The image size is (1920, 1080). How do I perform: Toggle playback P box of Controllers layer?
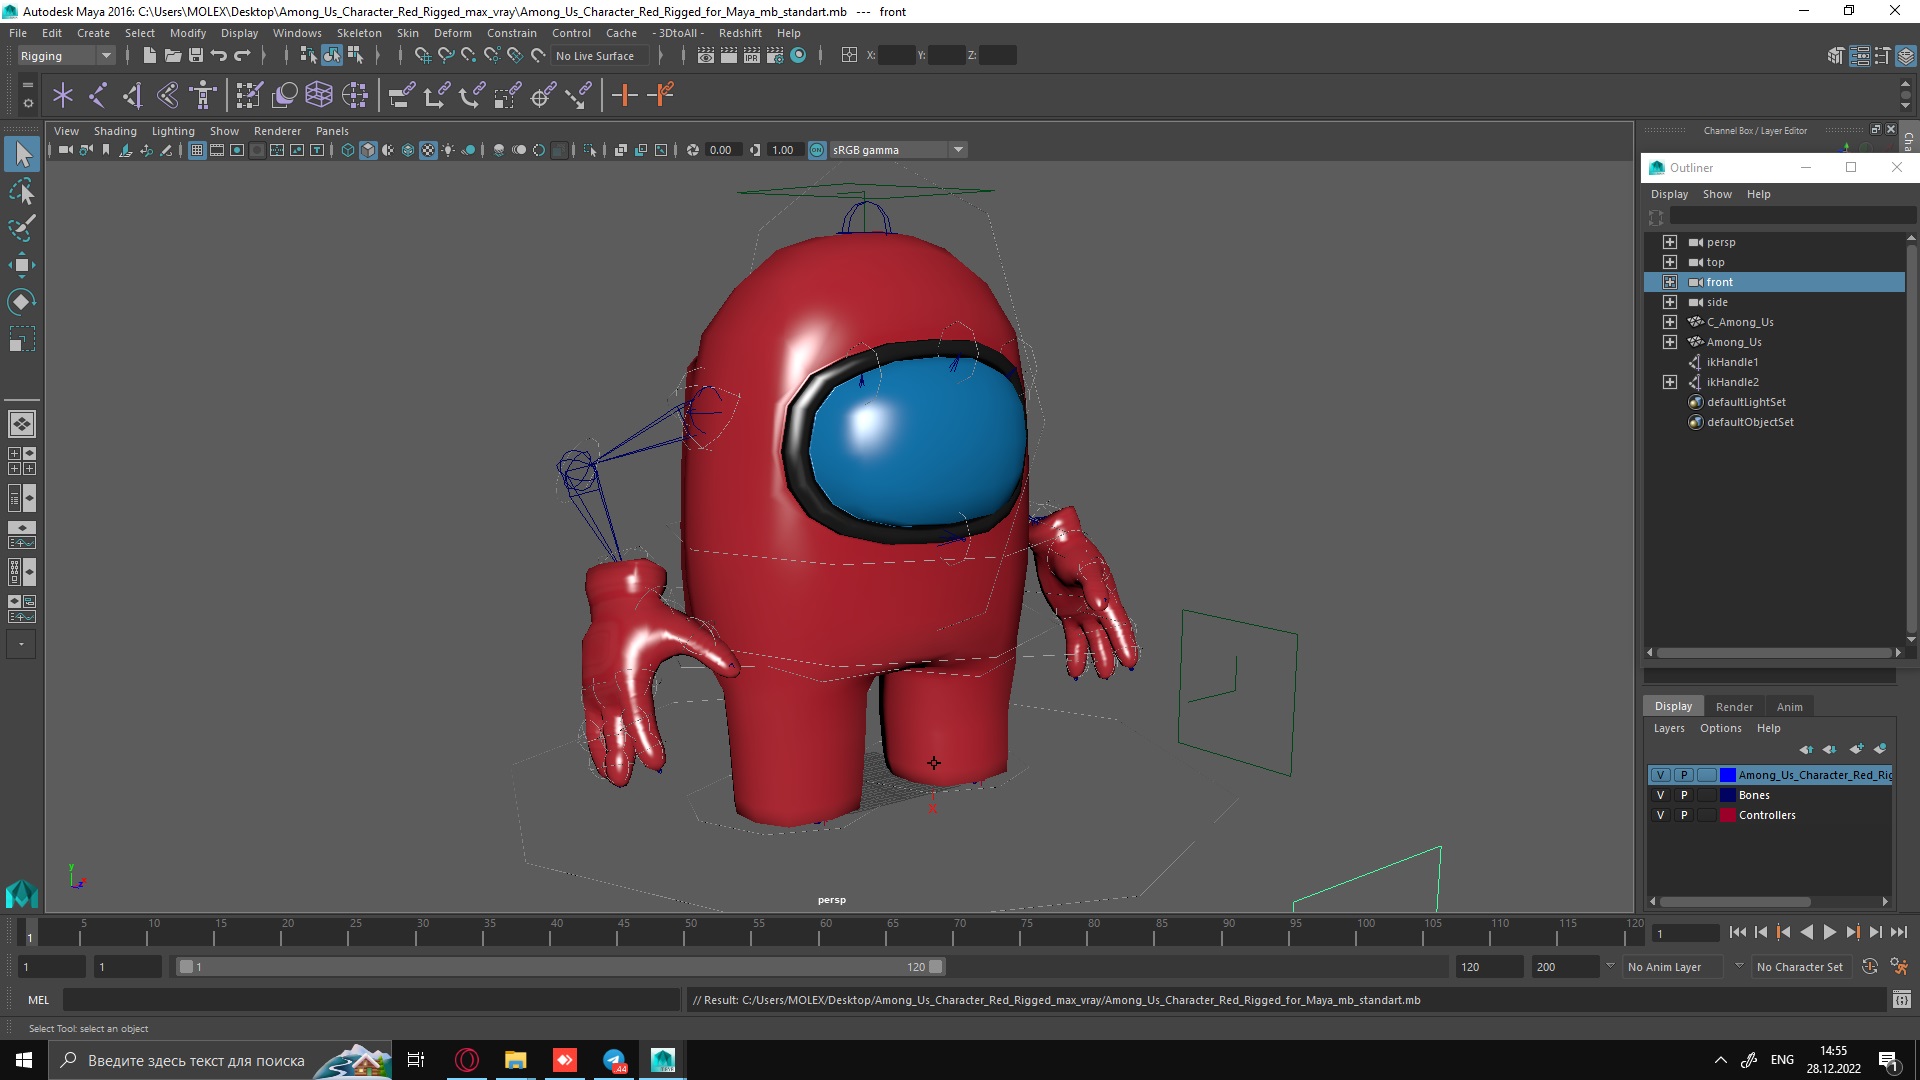coord(1684,816)
